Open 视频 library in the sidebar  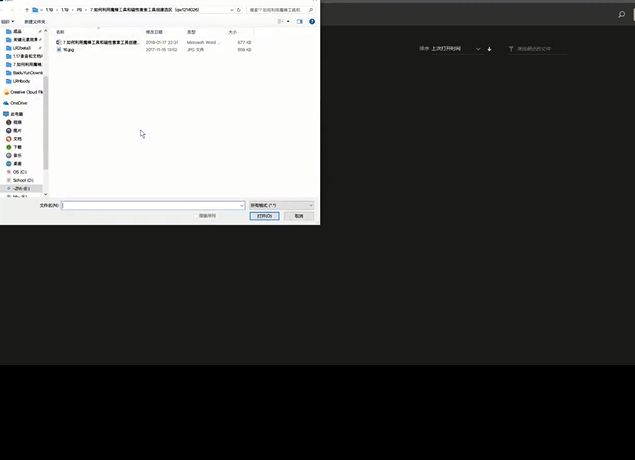[14, 122]
